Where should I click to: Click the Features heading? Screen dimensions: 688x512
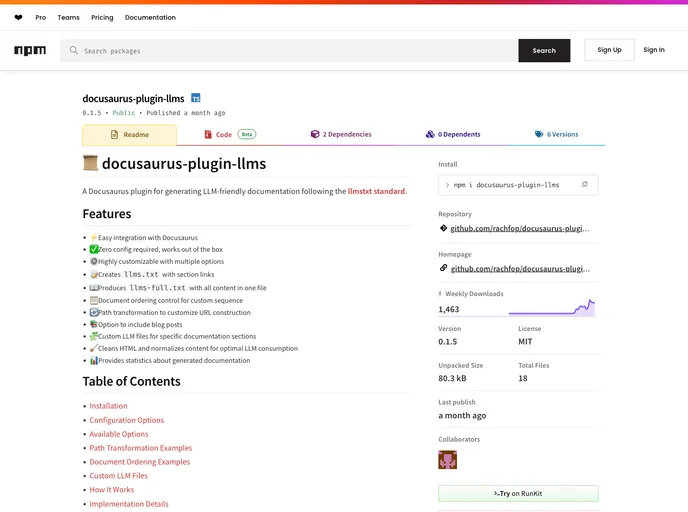pos(107,214)
